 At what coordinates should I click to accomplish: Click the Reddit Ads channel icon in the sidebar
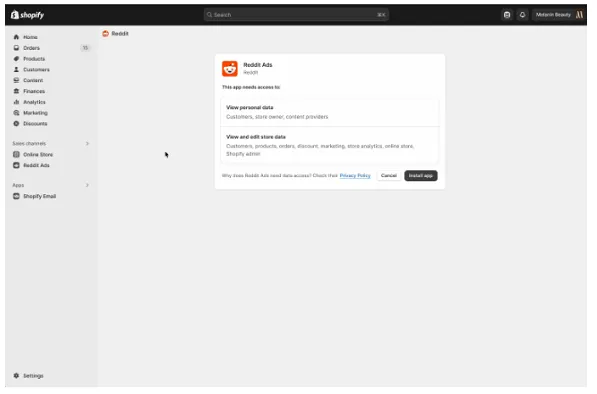pyautogui.click(x=16, y=165)
